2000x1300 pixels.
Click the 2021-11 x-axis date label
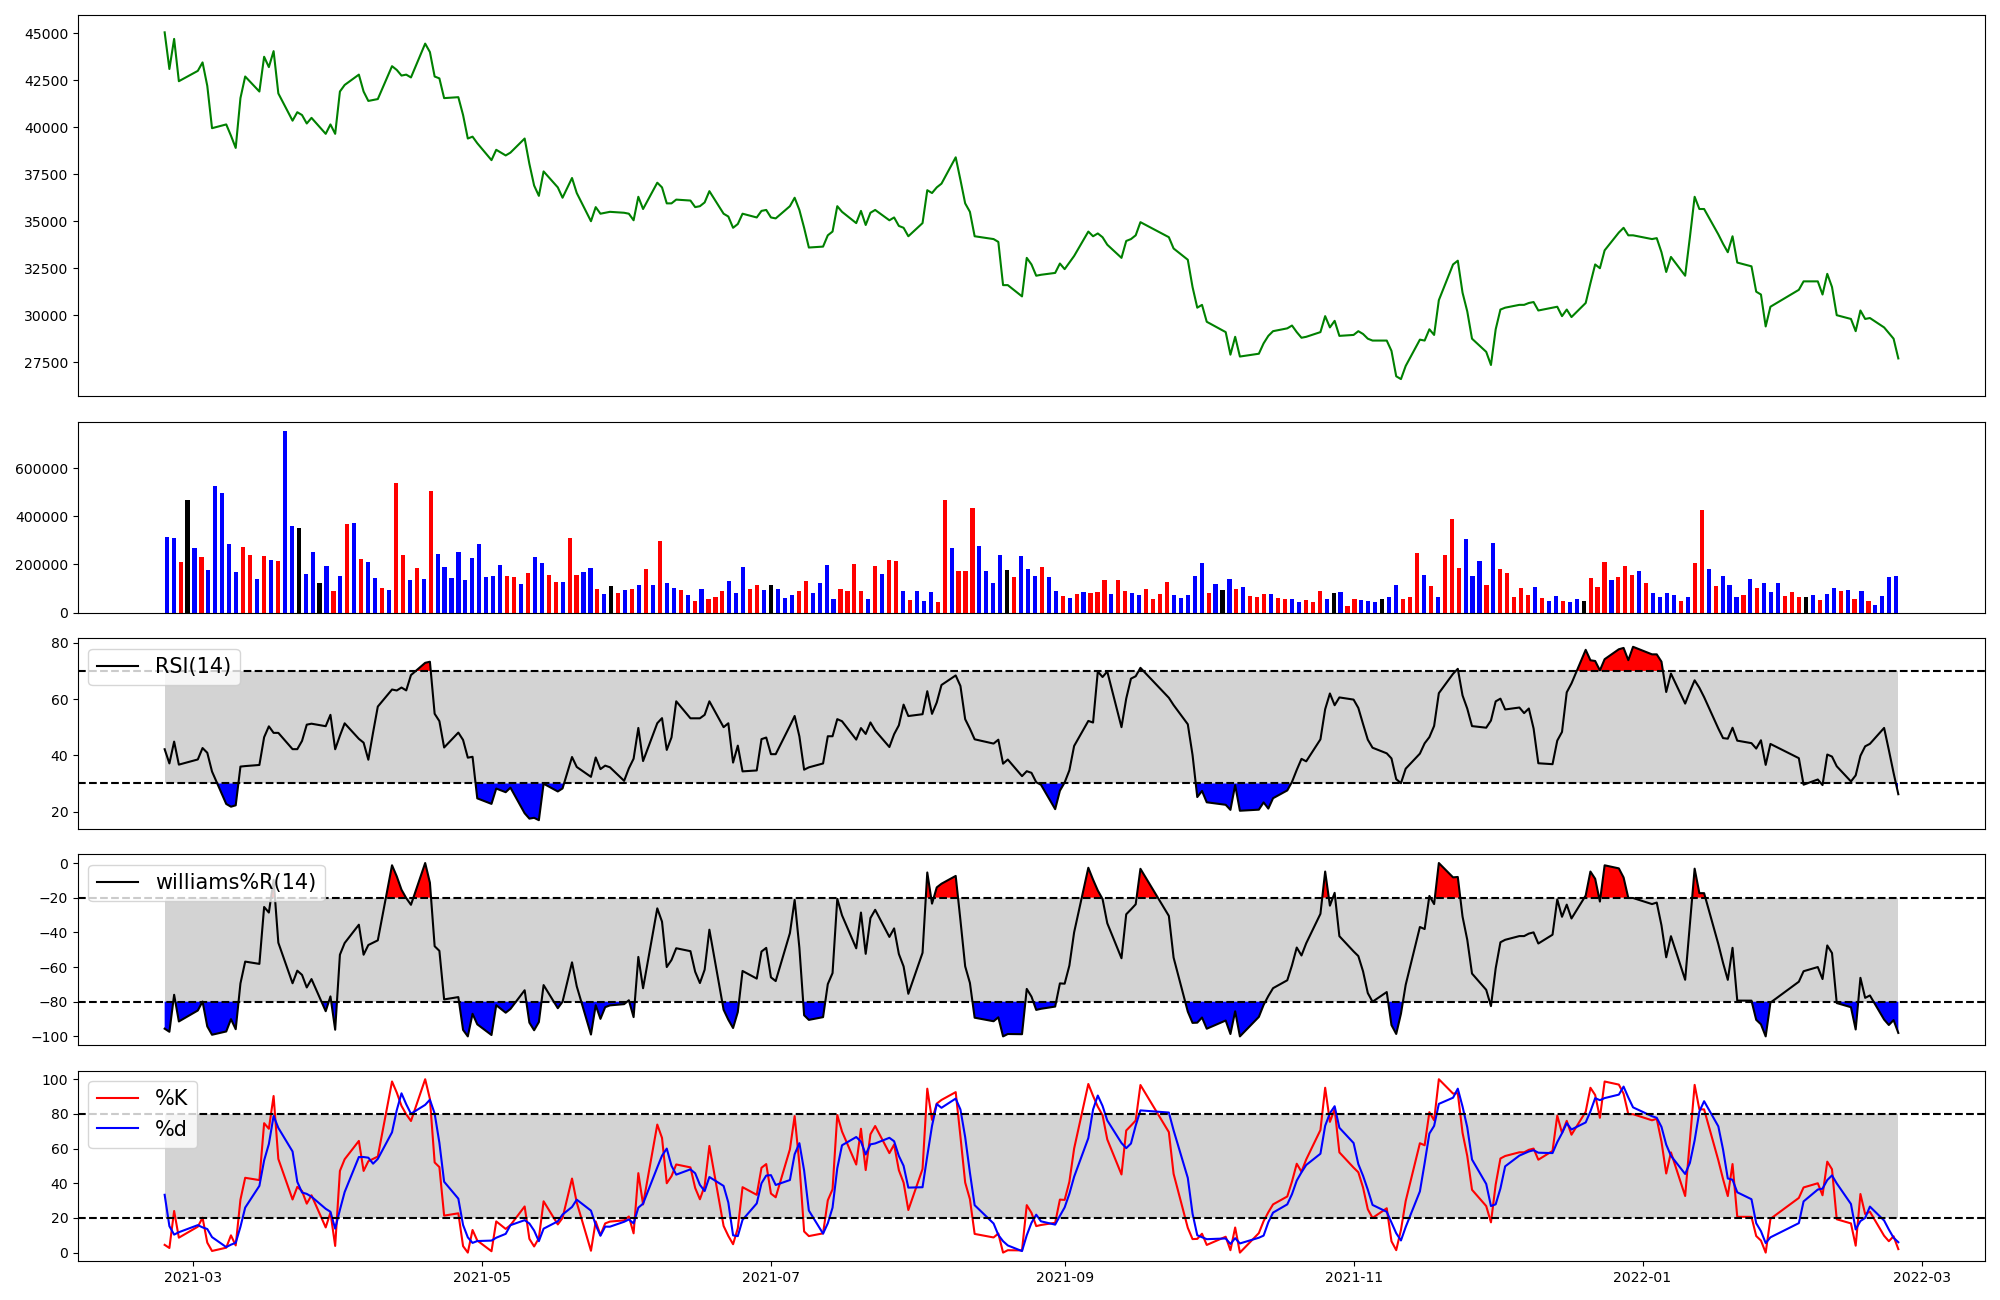click(x=1354, y=1277)
